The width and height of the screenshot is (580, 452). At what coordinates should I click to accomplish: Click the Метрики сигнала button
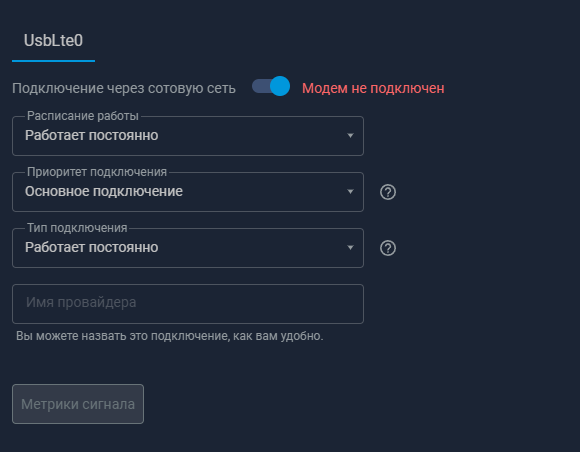coord(78,404)
